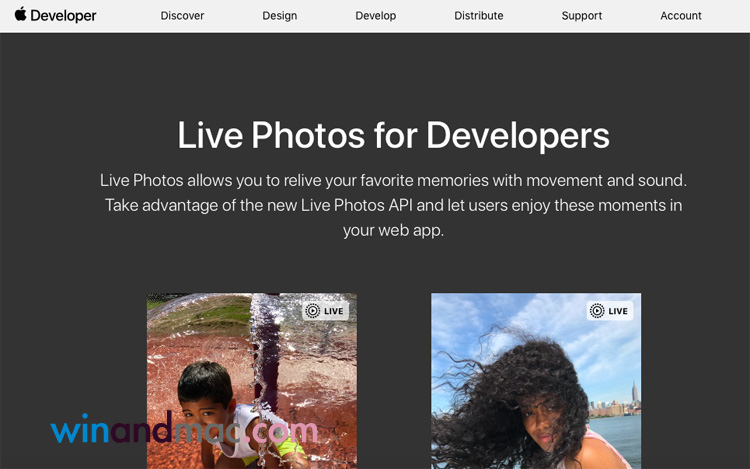The image size is (750, 469).
Task: Click the Live Photos API description paragraph
Action: click(393, 205)
